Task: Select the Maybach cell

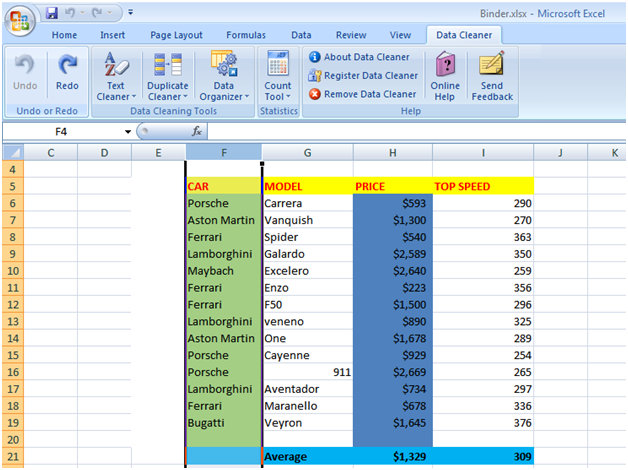Action: [224, 271]
